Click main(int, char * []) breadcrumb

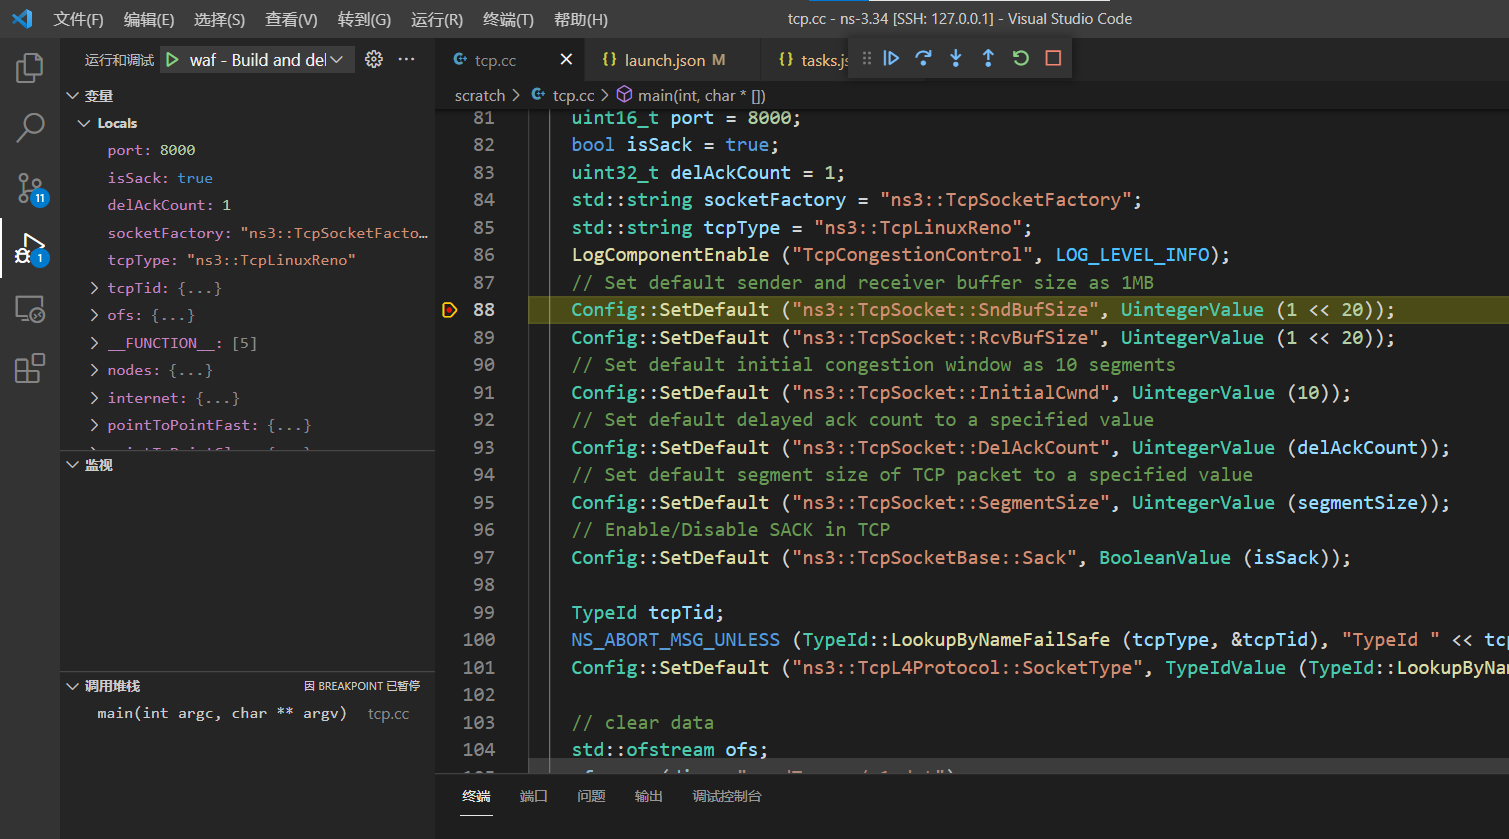(701, 95)
